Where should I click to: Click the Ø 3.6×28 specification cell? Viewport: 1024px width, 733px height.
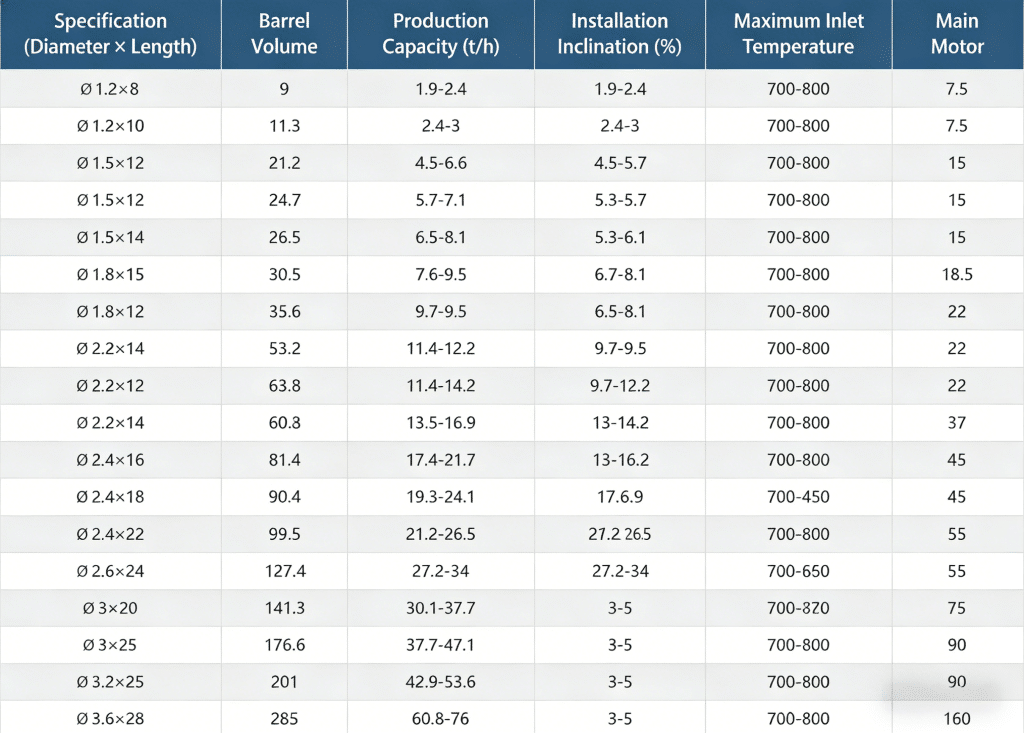click(x=110, y=719)
